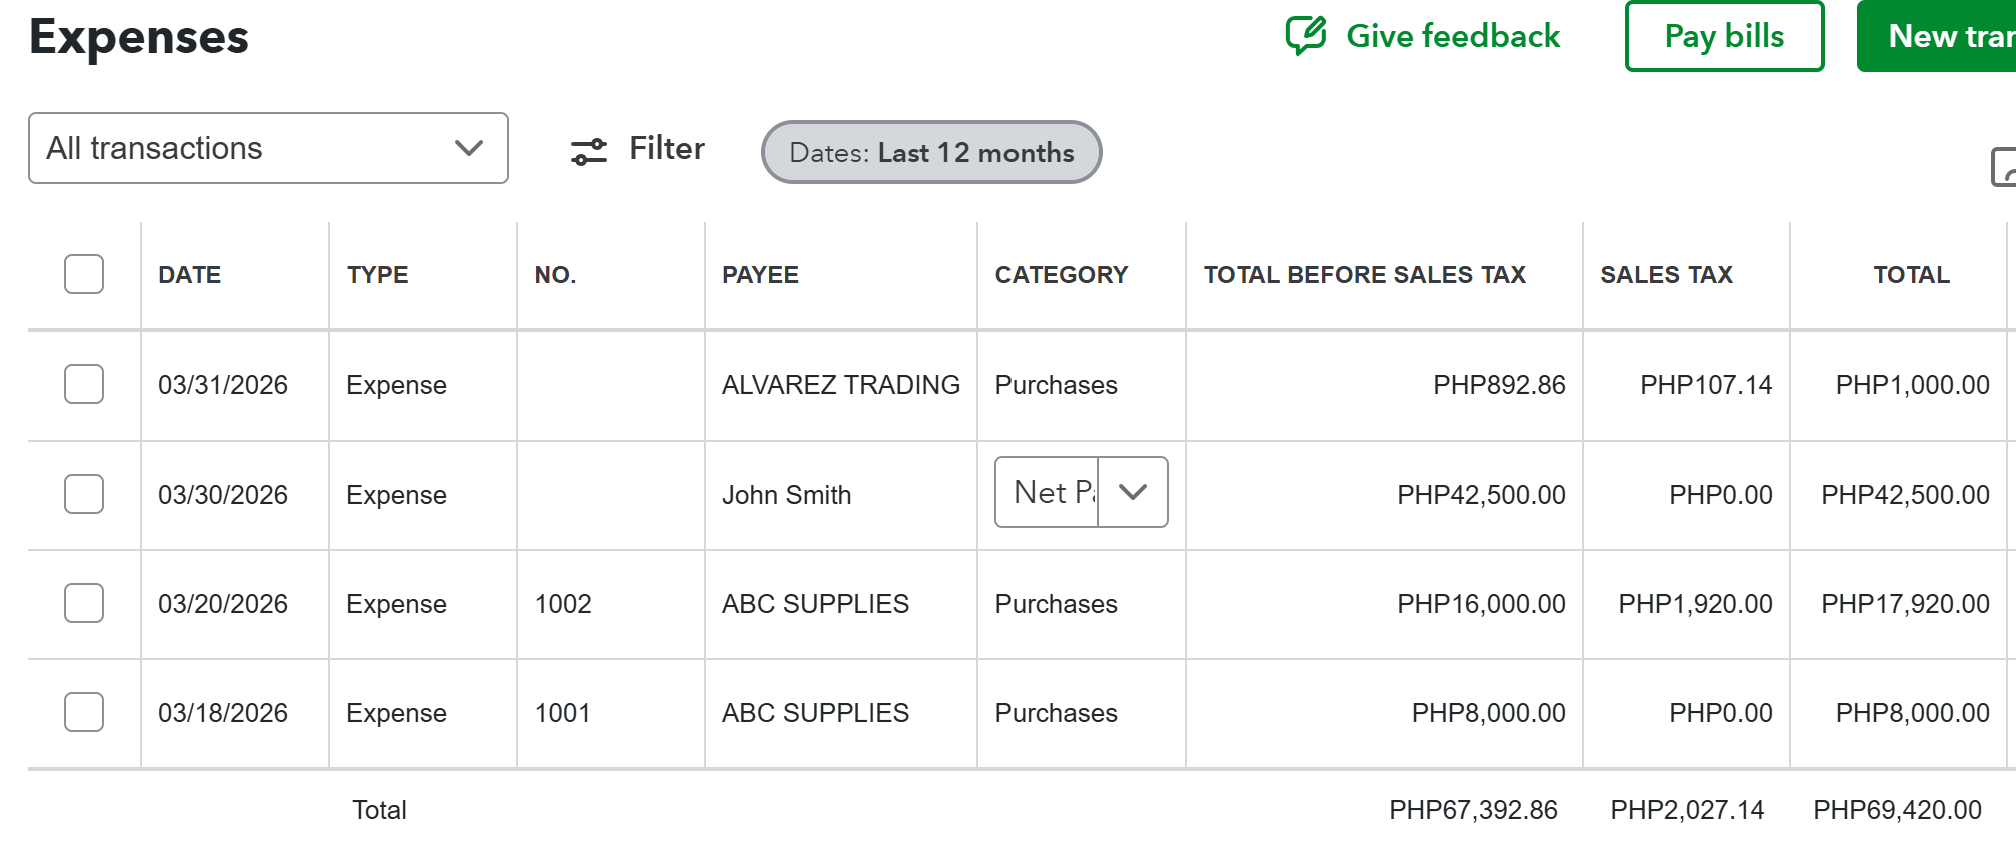Click the Filter sliders icon

click(x=589, y=151)
